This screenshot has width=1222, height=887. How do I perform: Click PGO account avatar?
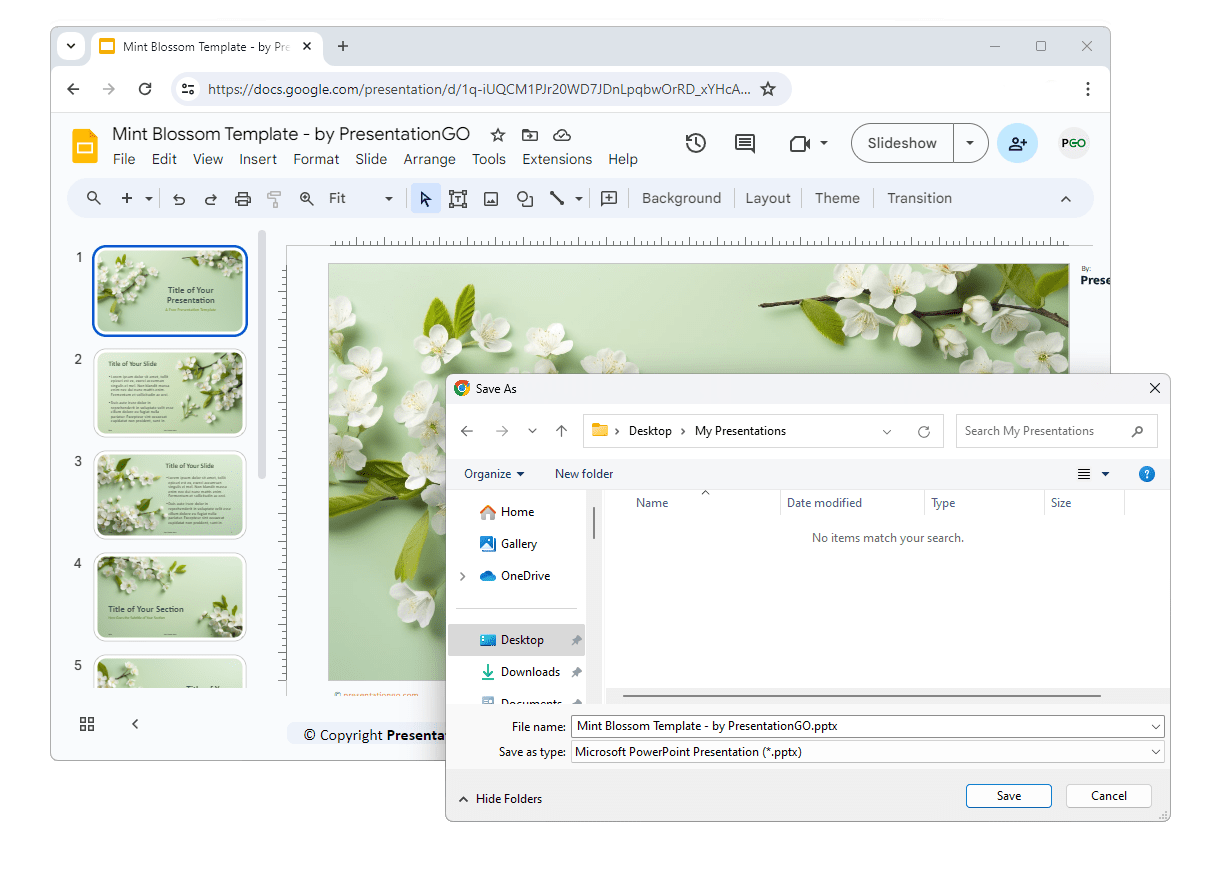[1074, 143]
